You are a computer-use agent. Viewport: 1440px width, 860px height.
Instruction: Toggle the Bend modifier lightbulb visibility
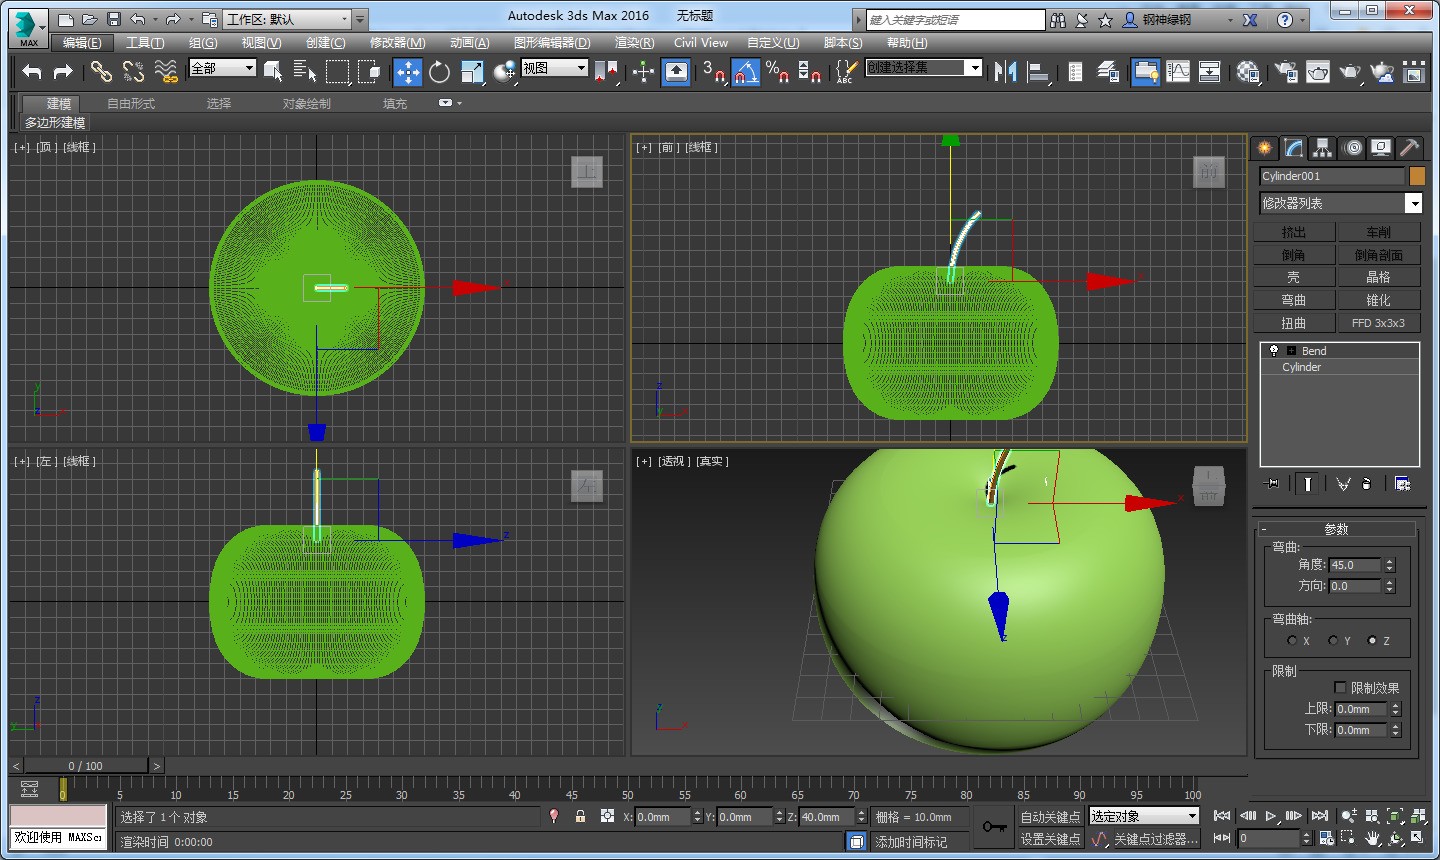(1274, 351)
